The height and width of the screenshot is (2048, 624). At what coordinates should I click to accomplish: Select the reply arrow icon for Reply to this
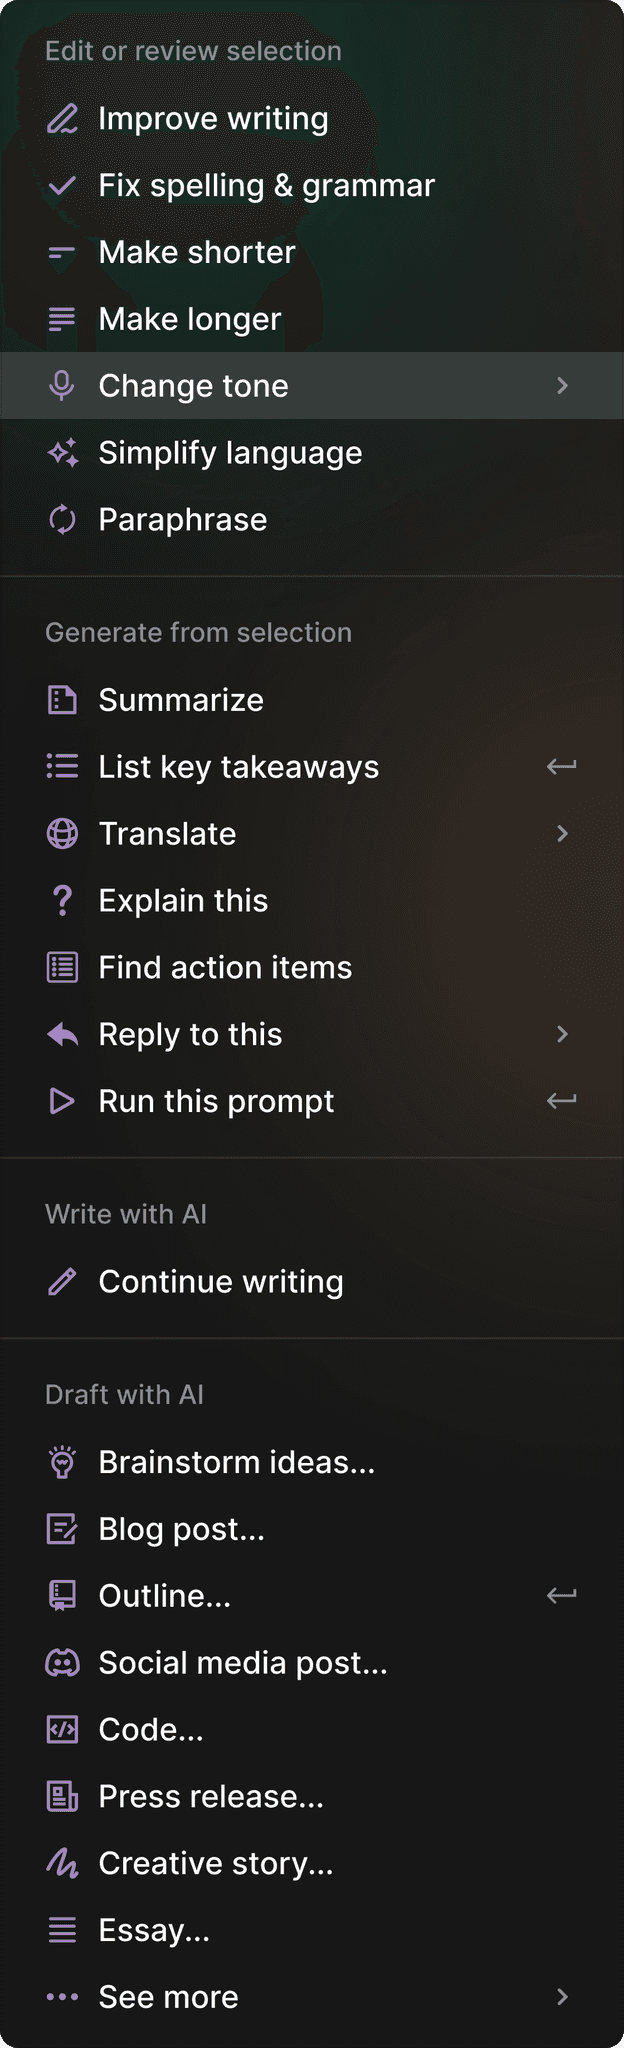coord(61,1034)
